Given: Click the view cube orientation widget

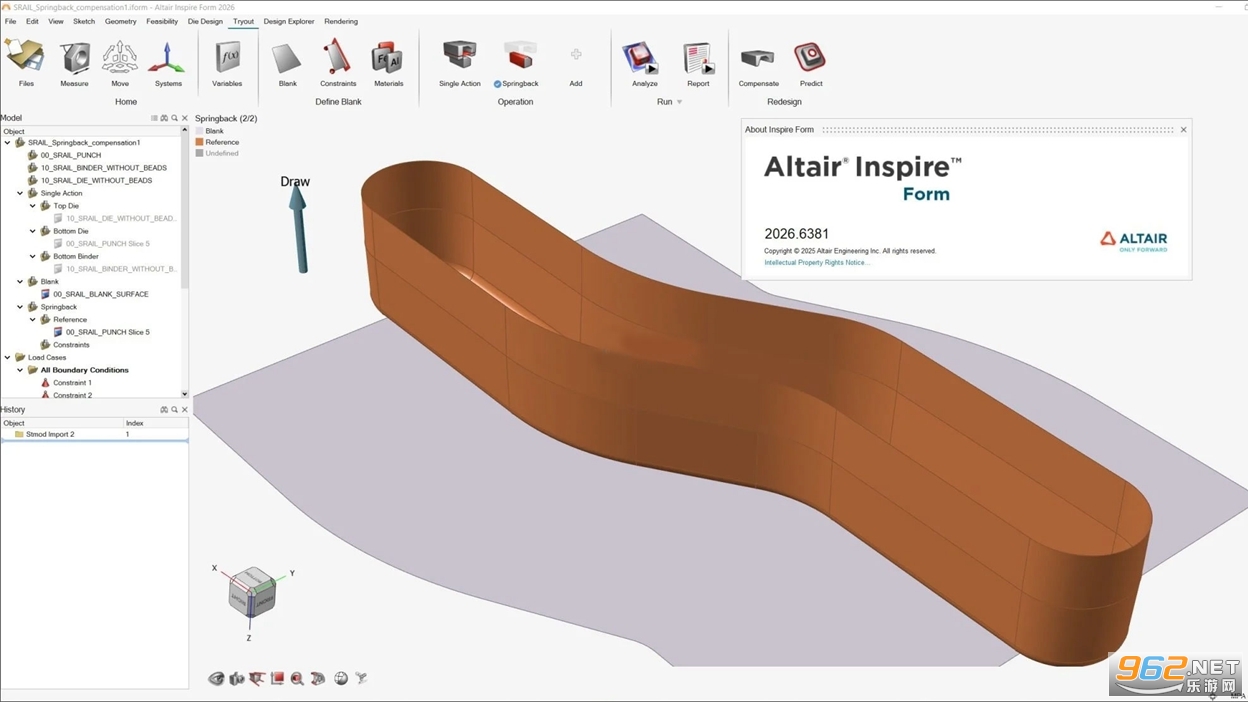Looking at the screenshot, I should click(251, 592).
